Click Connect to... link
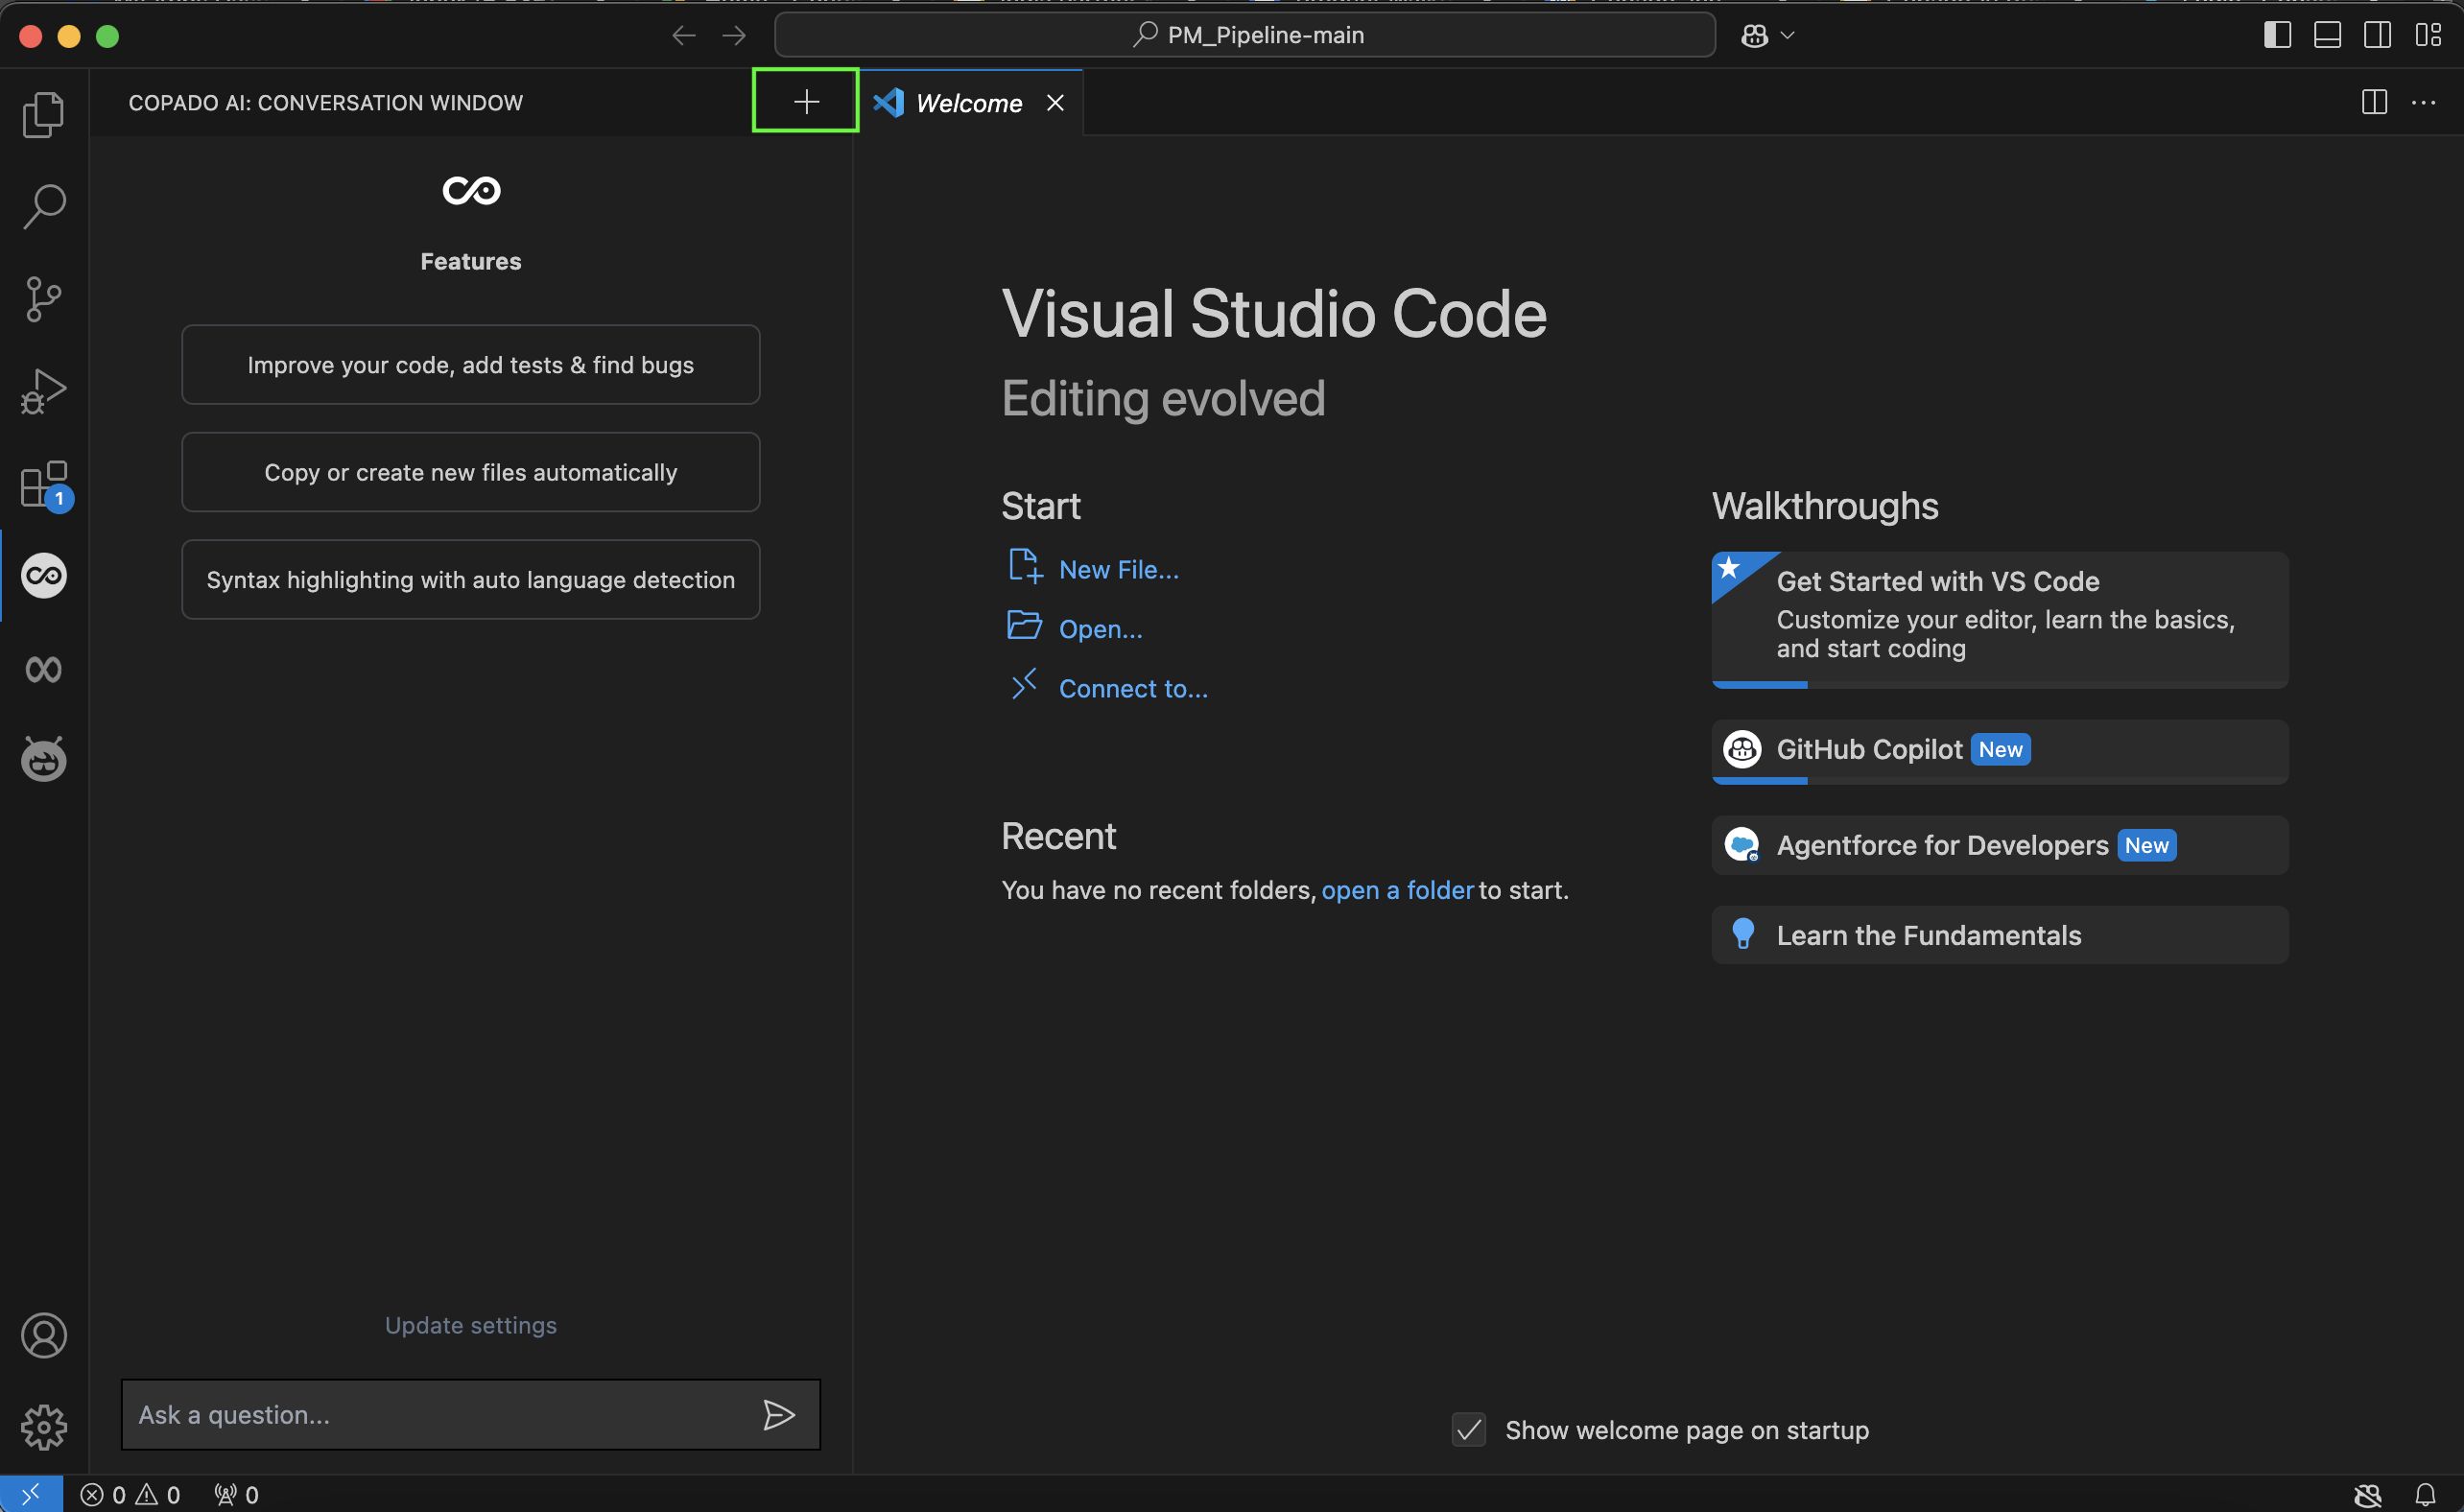This screenshot has width=2464, height=1512. pyautogui.click(x=1133, y=688)
